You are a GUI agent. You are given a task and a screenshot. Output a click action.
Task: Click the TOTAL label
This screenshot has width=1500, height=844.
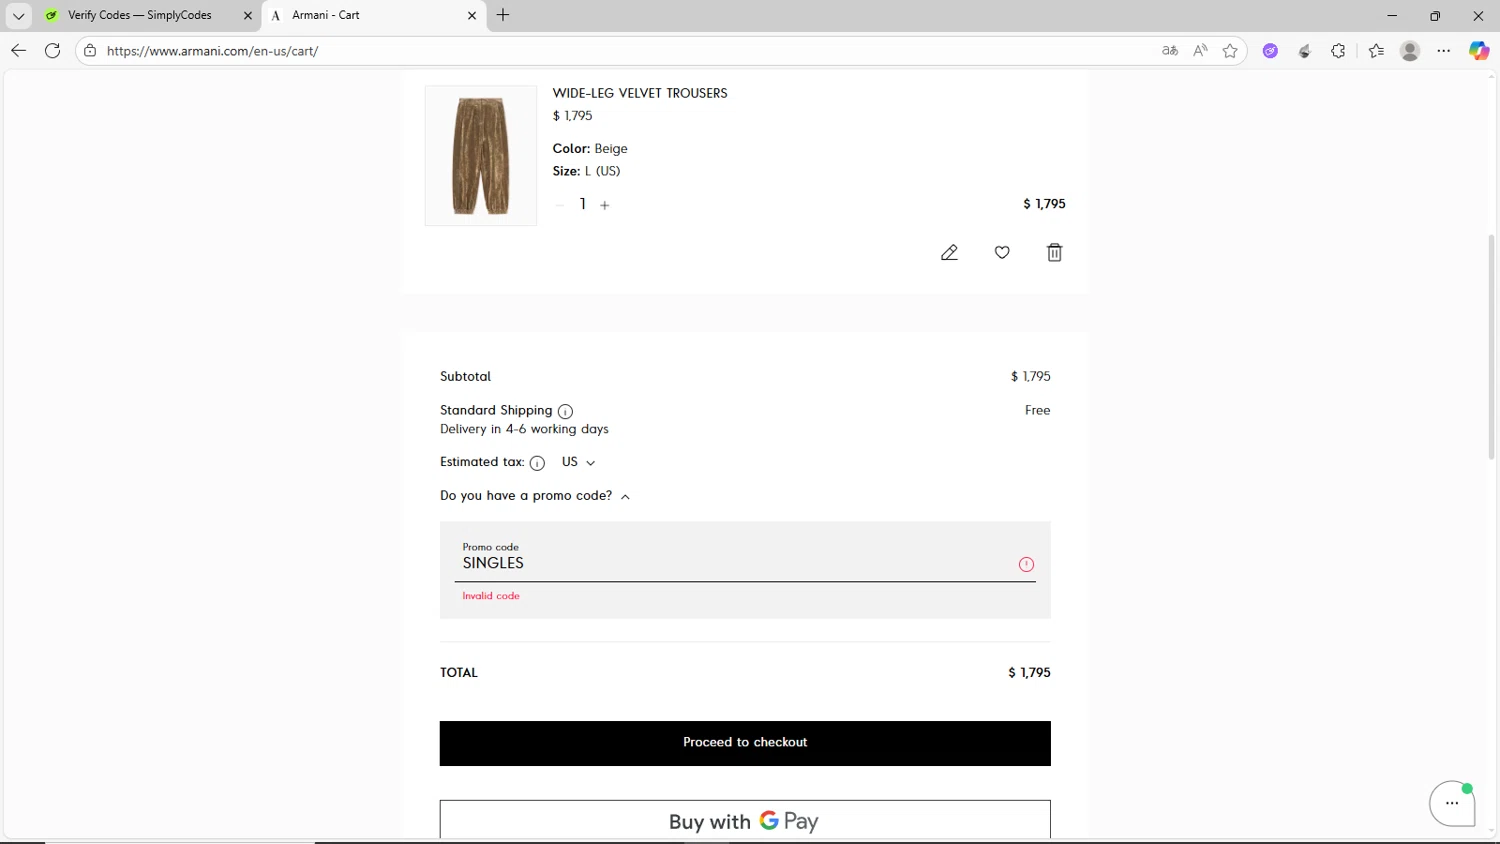click(459, 673)
